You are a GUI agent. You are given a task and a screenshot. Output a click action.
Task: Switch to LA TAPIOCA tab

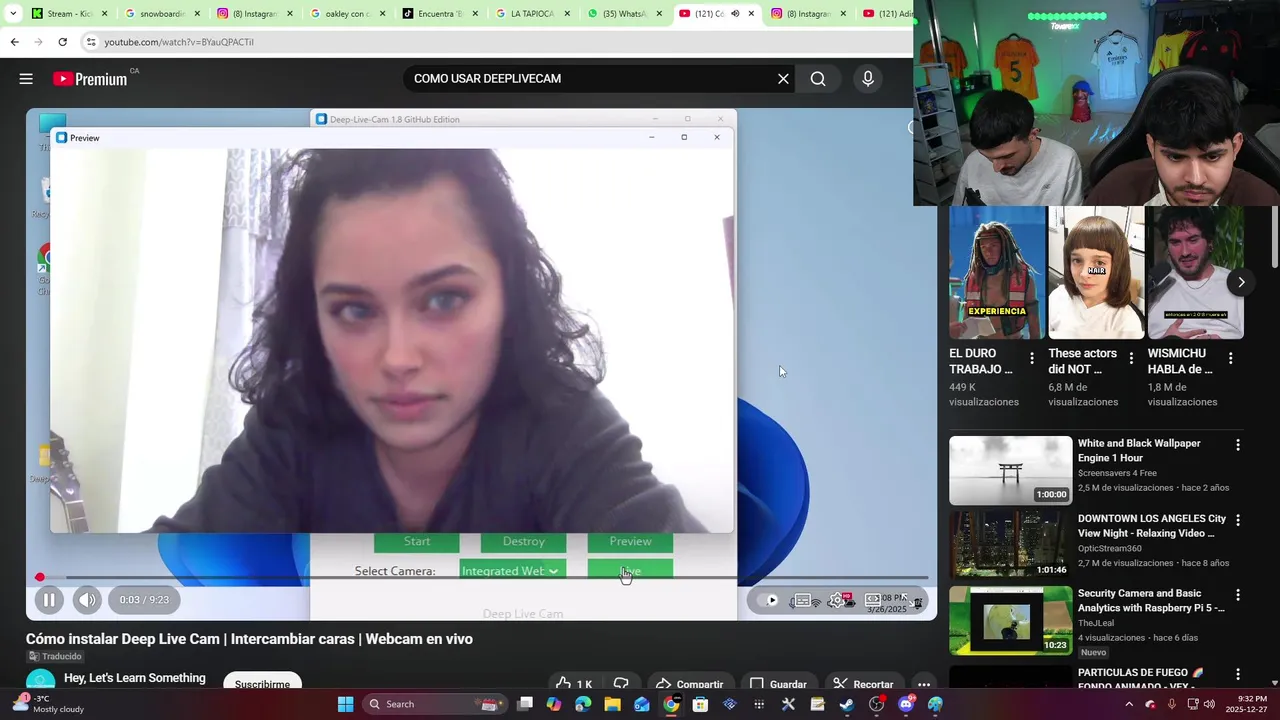[x=530, y=14]
